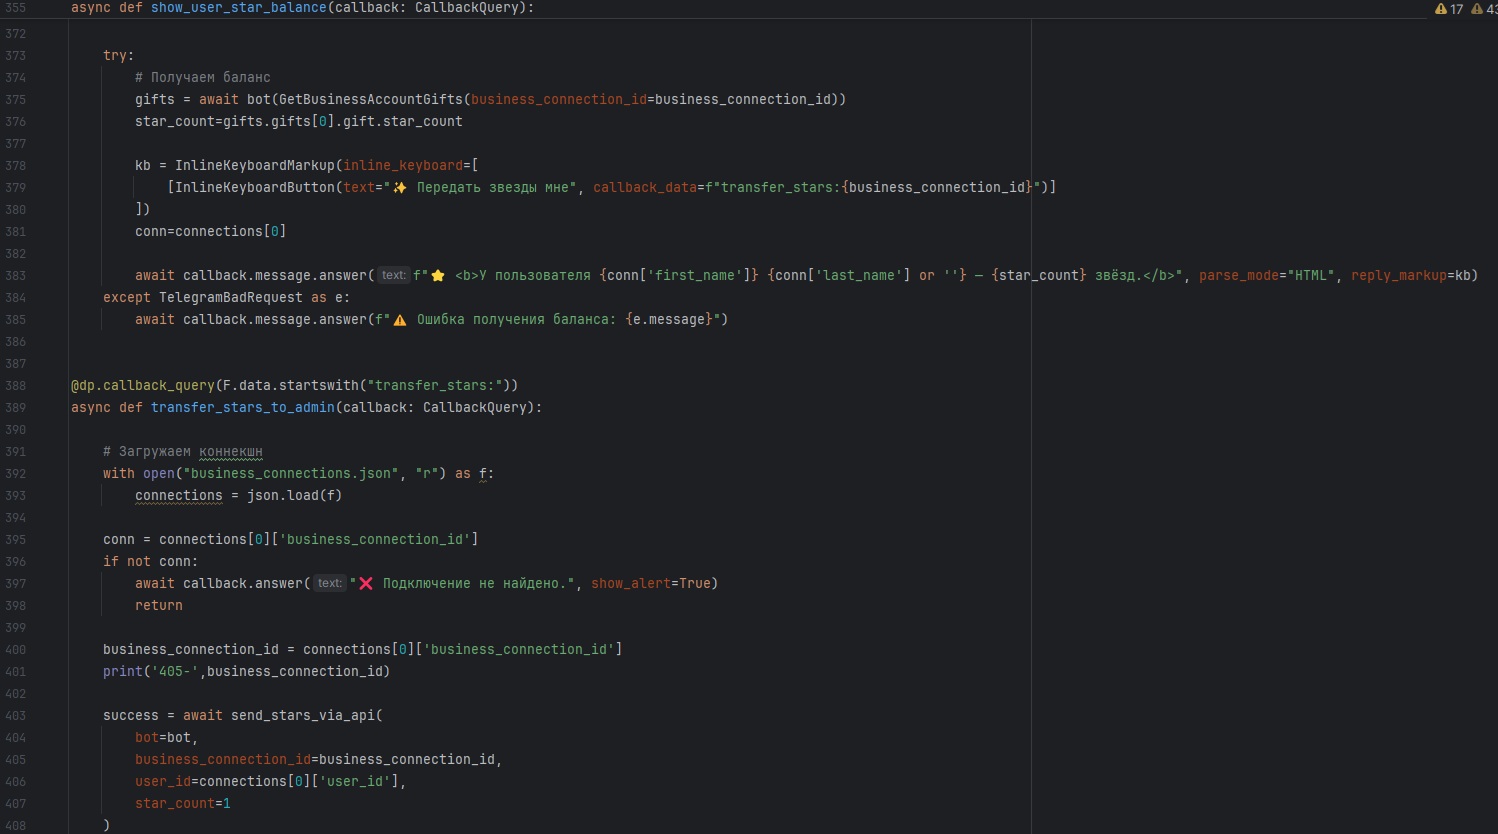Click line number 388 in the gutter
Viewport: 1498px width, 834px height.
[15, 385]
